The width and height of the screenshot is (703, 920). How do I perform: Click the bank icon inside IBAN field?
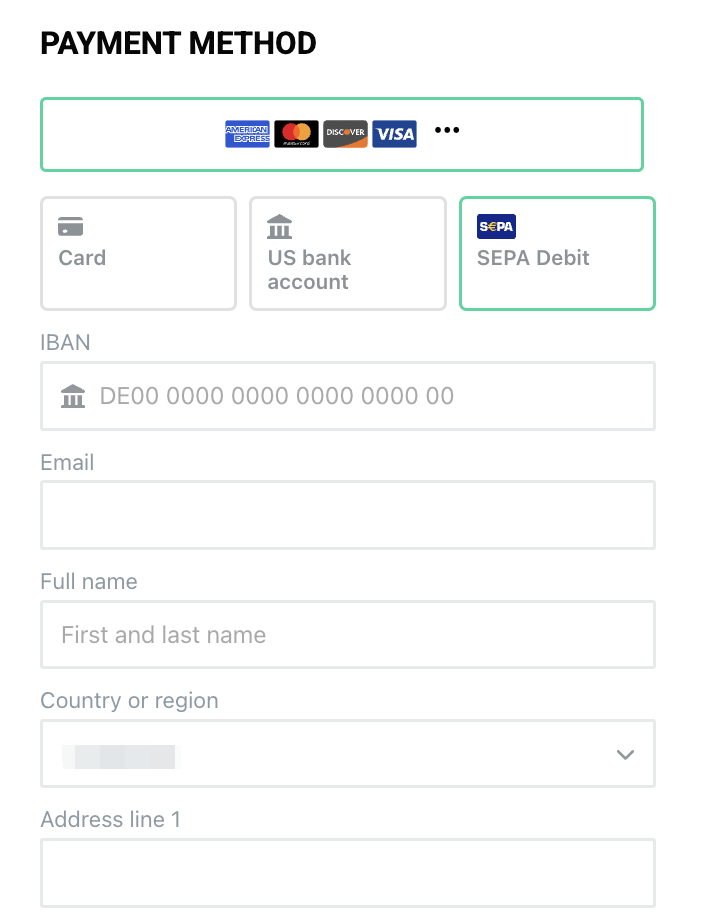pos(73,397)
